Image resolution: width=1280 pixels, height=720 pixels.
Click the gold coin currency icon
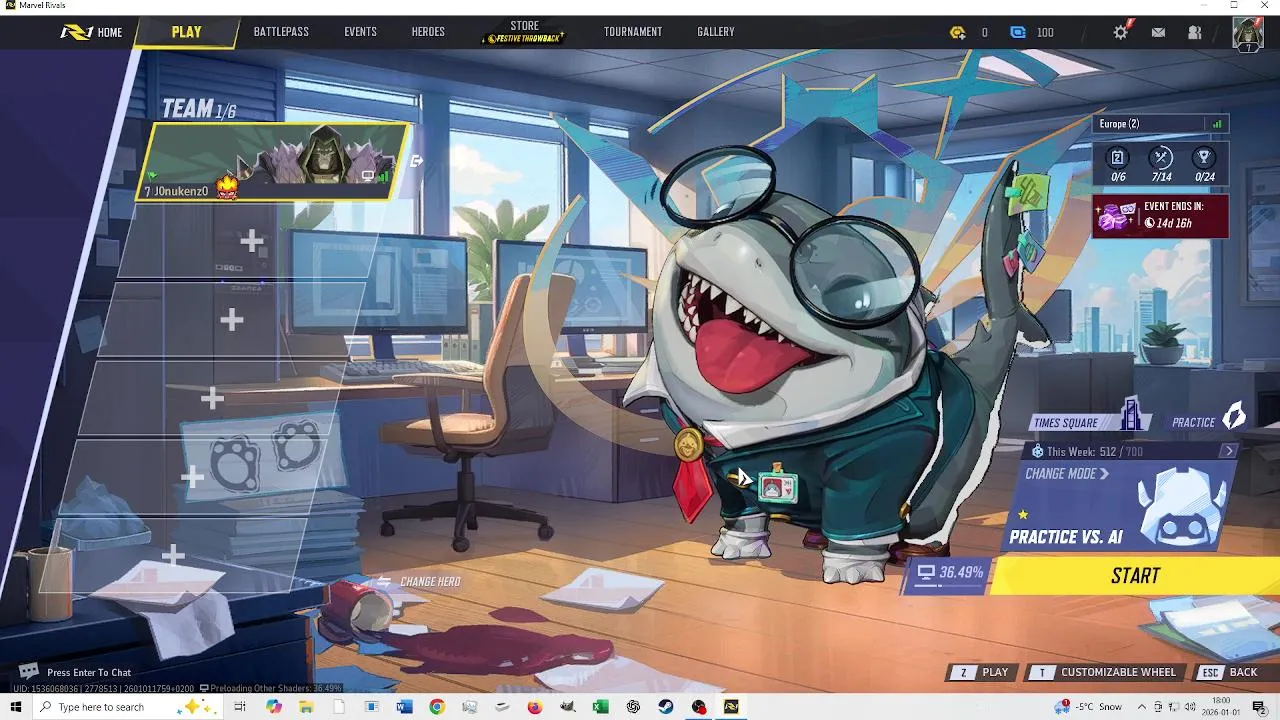[x=958, y=32]
